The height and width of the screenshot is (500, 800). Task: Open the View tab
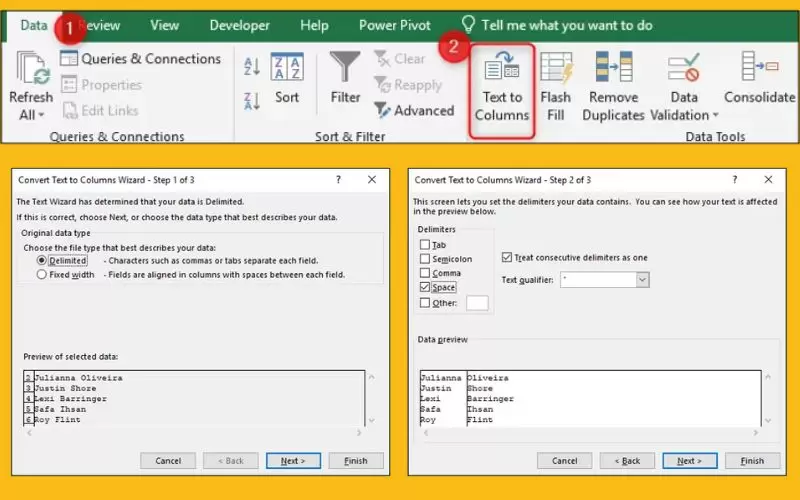pyautogui.click(x=164, y=25)
